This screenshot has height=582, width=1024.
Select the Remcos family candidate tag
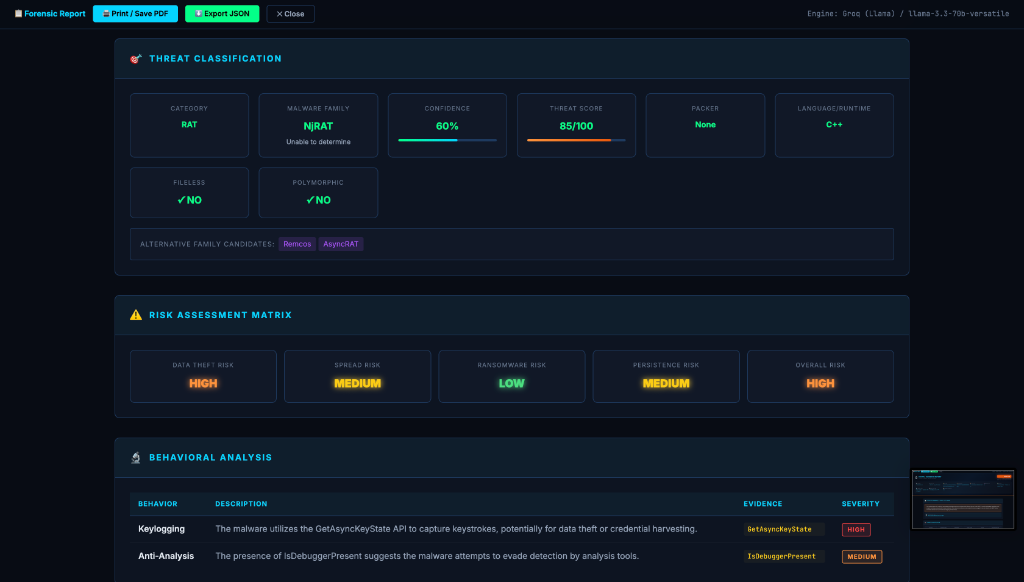click(x=297, y=244)
